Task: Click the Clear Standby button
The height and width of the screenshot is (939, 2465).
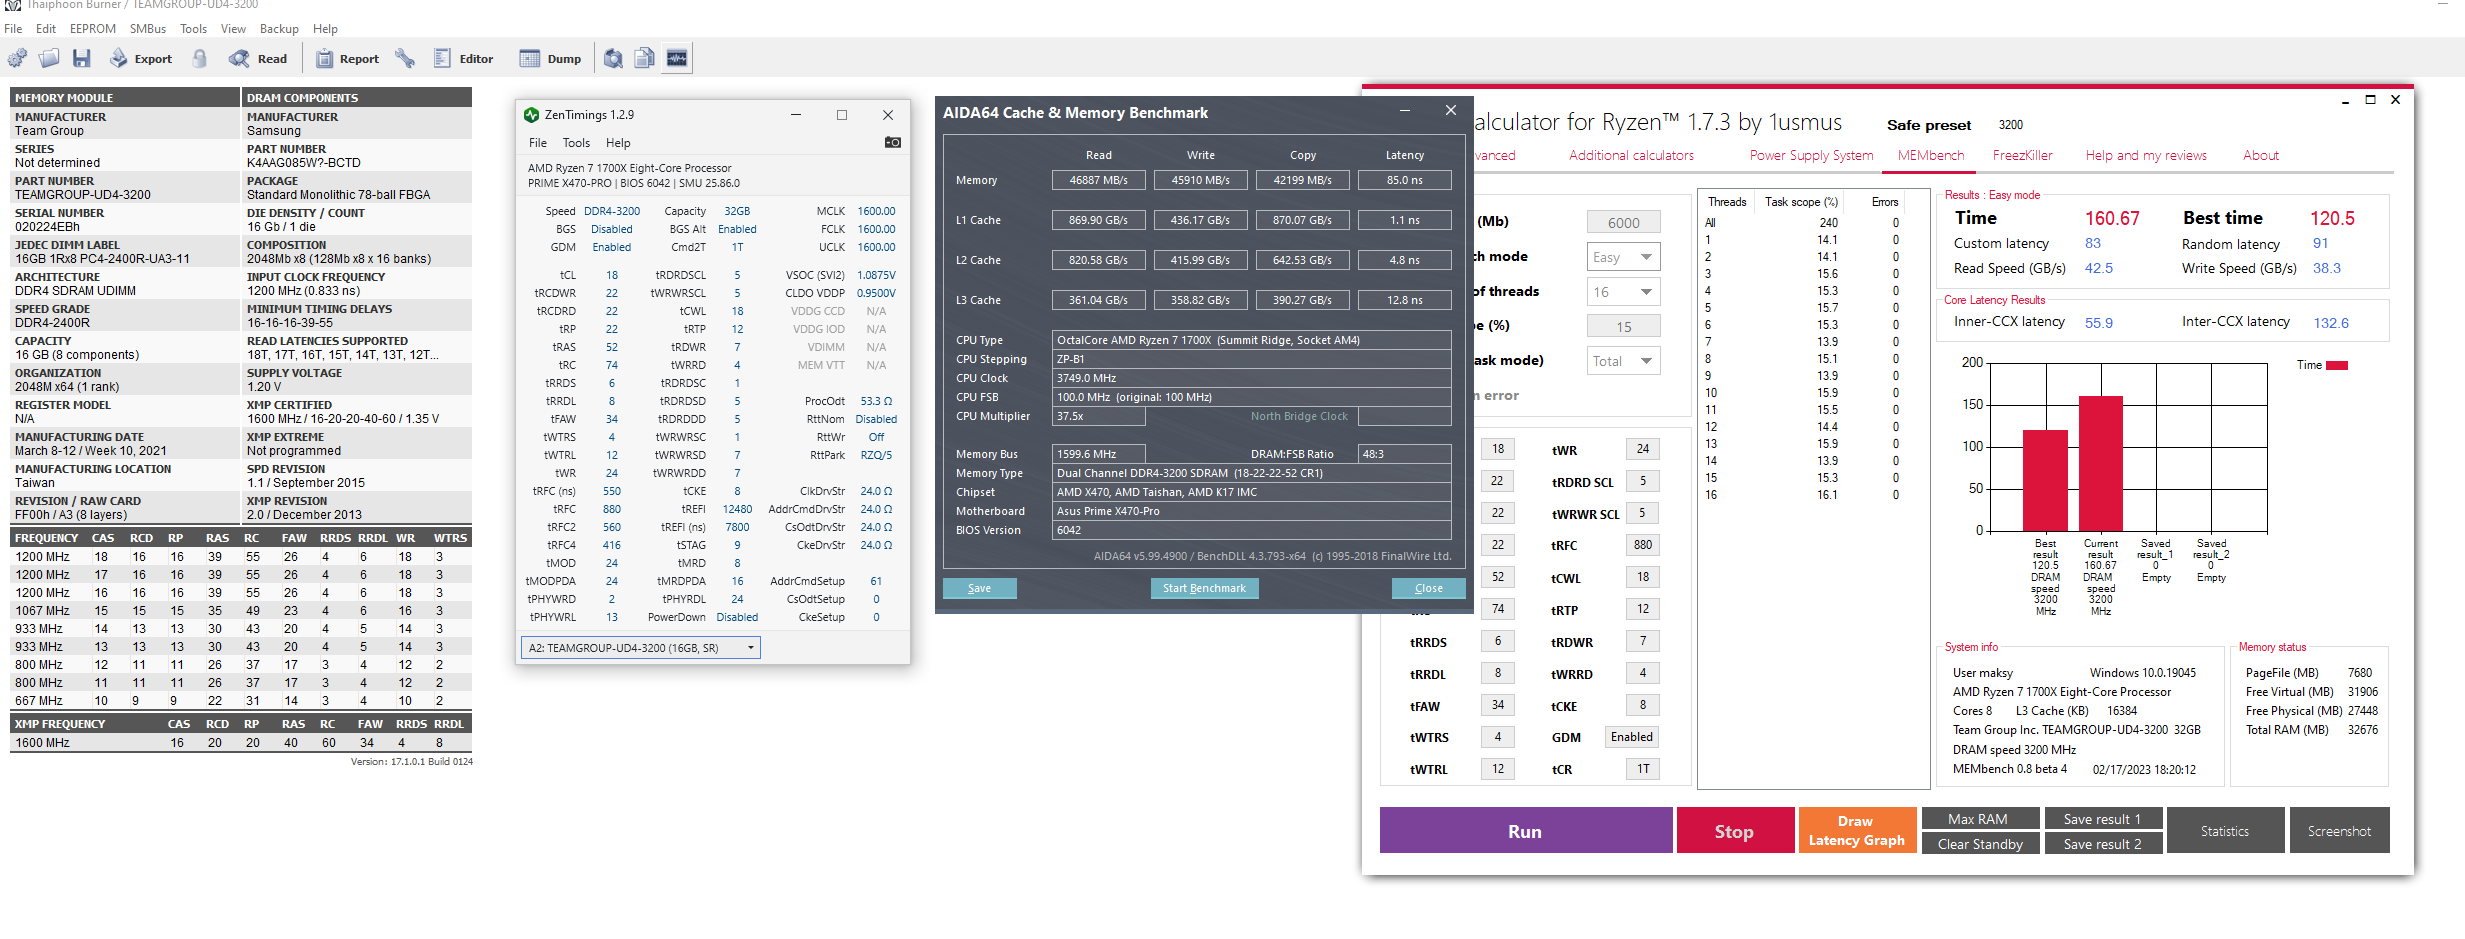Action: point(1980,844)
